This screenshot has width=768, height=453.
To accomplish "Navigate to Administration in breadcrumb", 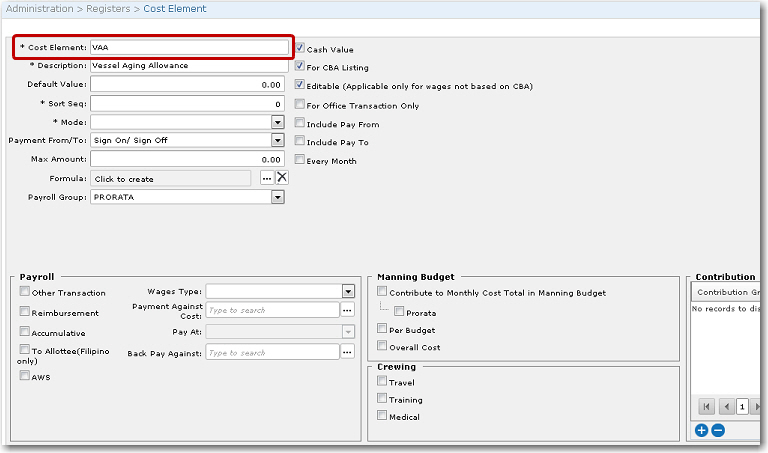I will (39, 9).
